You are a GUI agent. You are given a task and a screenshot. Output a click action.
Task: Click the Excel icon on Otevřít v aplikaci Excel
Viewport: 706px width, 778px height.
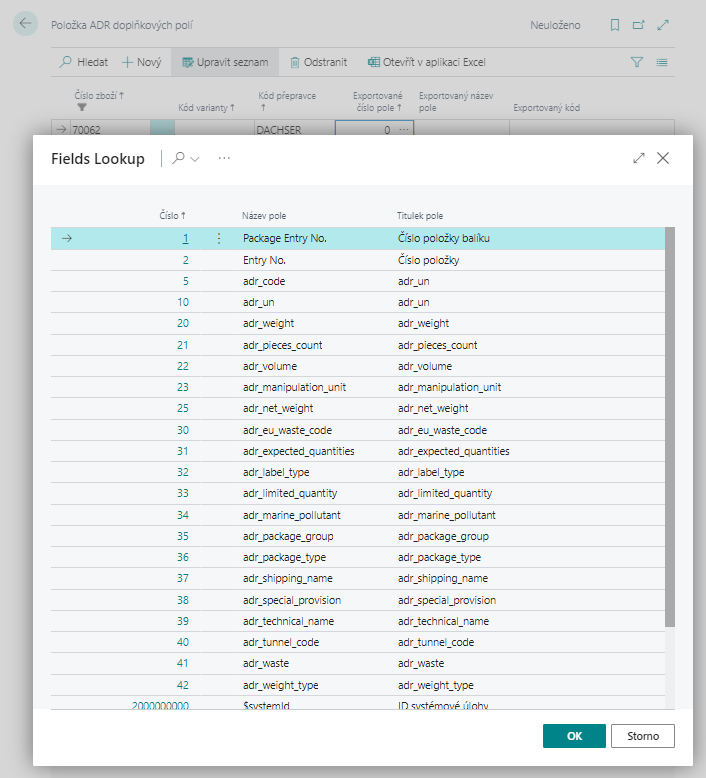coord(373,62)
